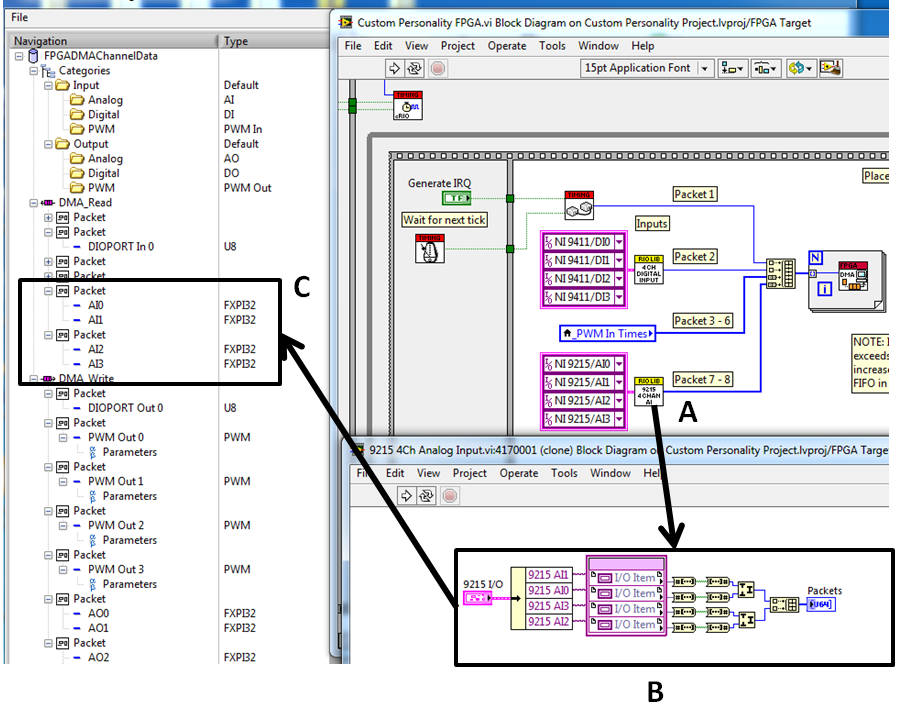The image size is (916, 725).
Task: Open the Project menu
Action: 456,45
